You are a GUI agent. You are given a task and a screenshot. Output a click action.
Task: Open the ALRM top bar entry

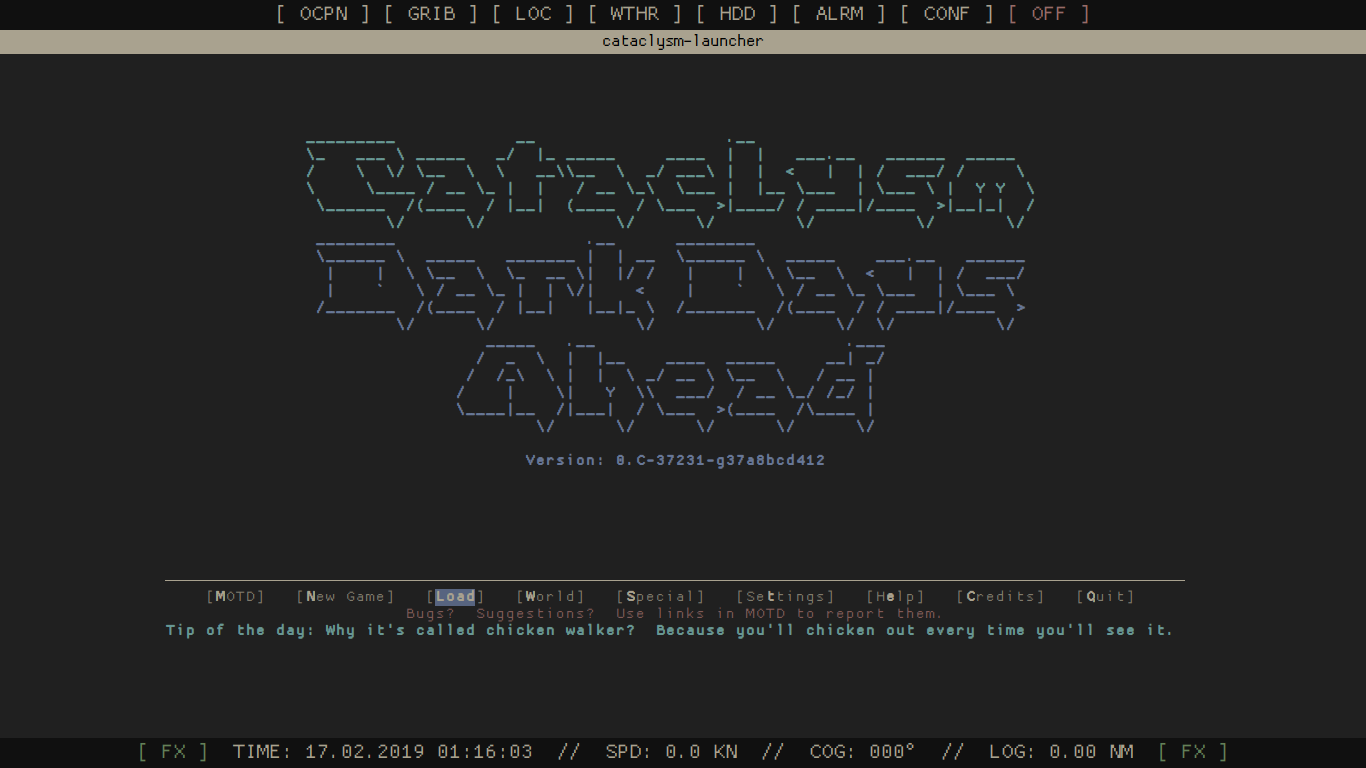(x=839, y=14)
